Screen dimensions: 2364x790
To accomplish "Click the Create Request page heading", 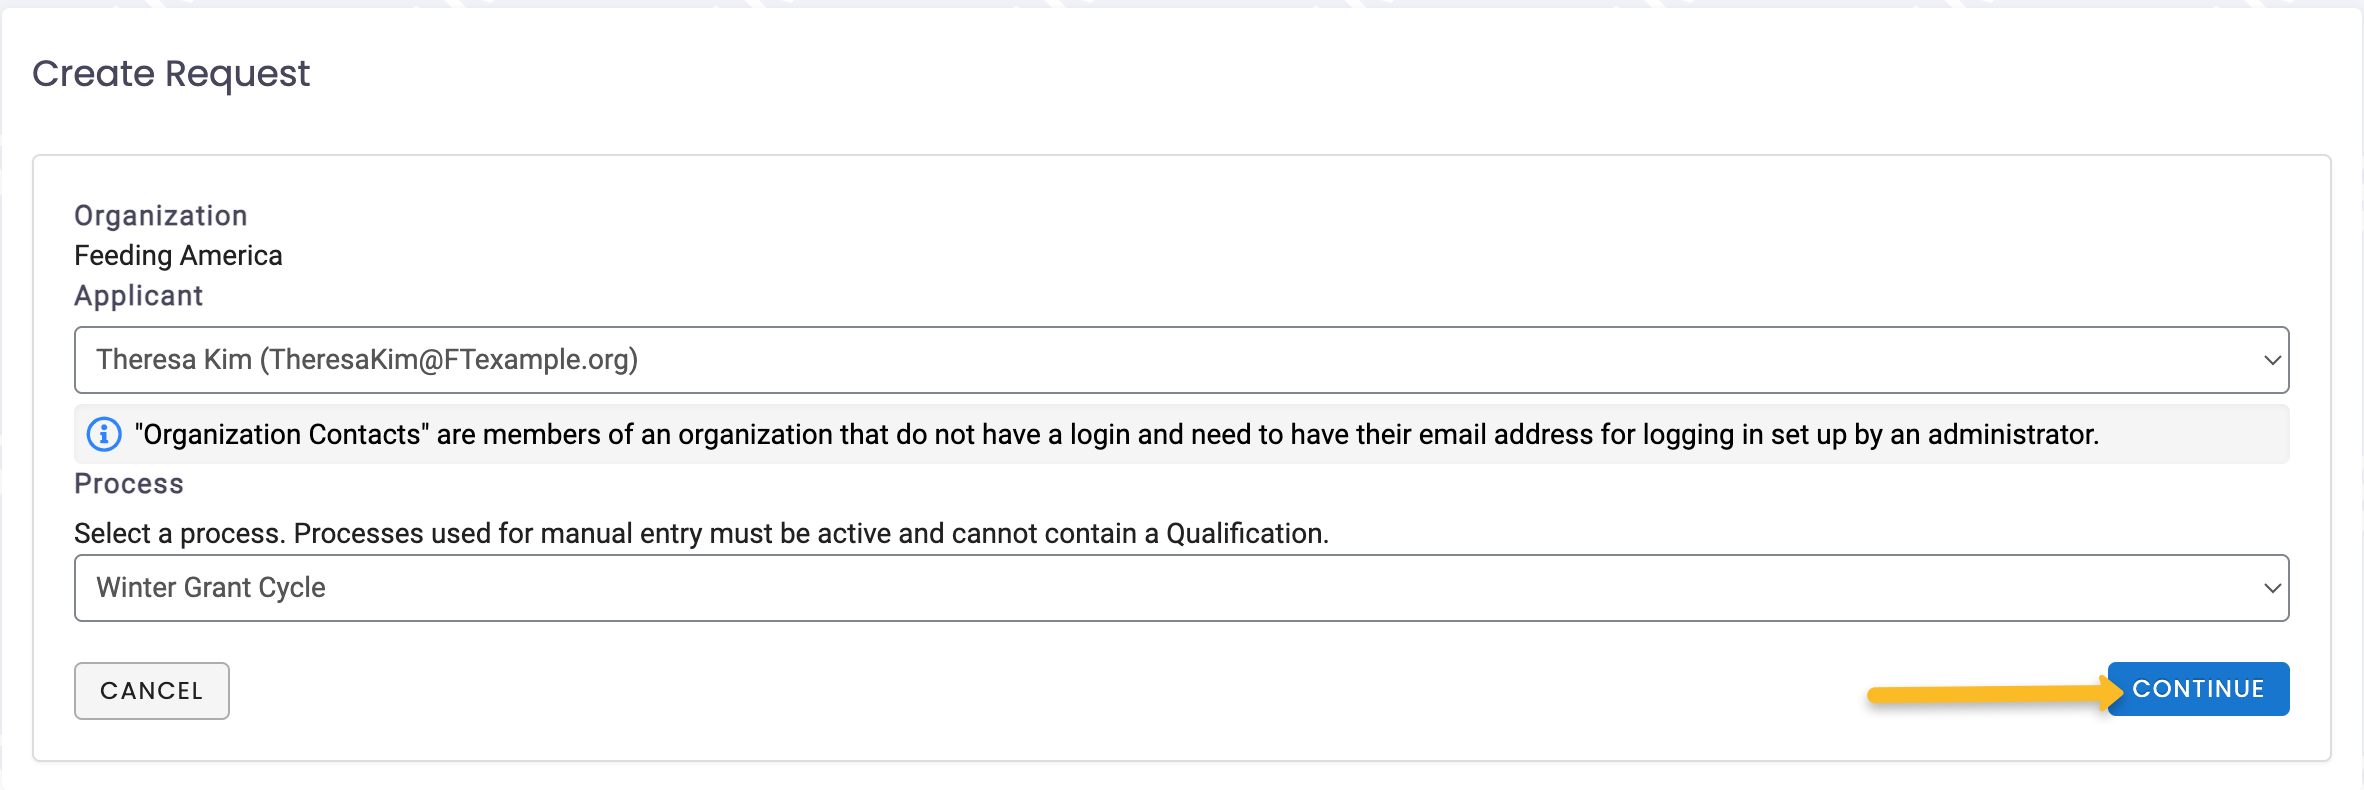I will coord(171,74).
